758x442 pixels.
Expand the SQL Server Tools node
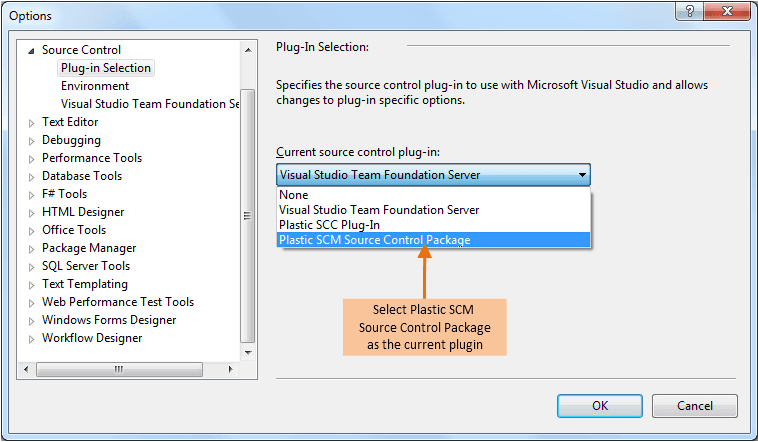(31, 267)
